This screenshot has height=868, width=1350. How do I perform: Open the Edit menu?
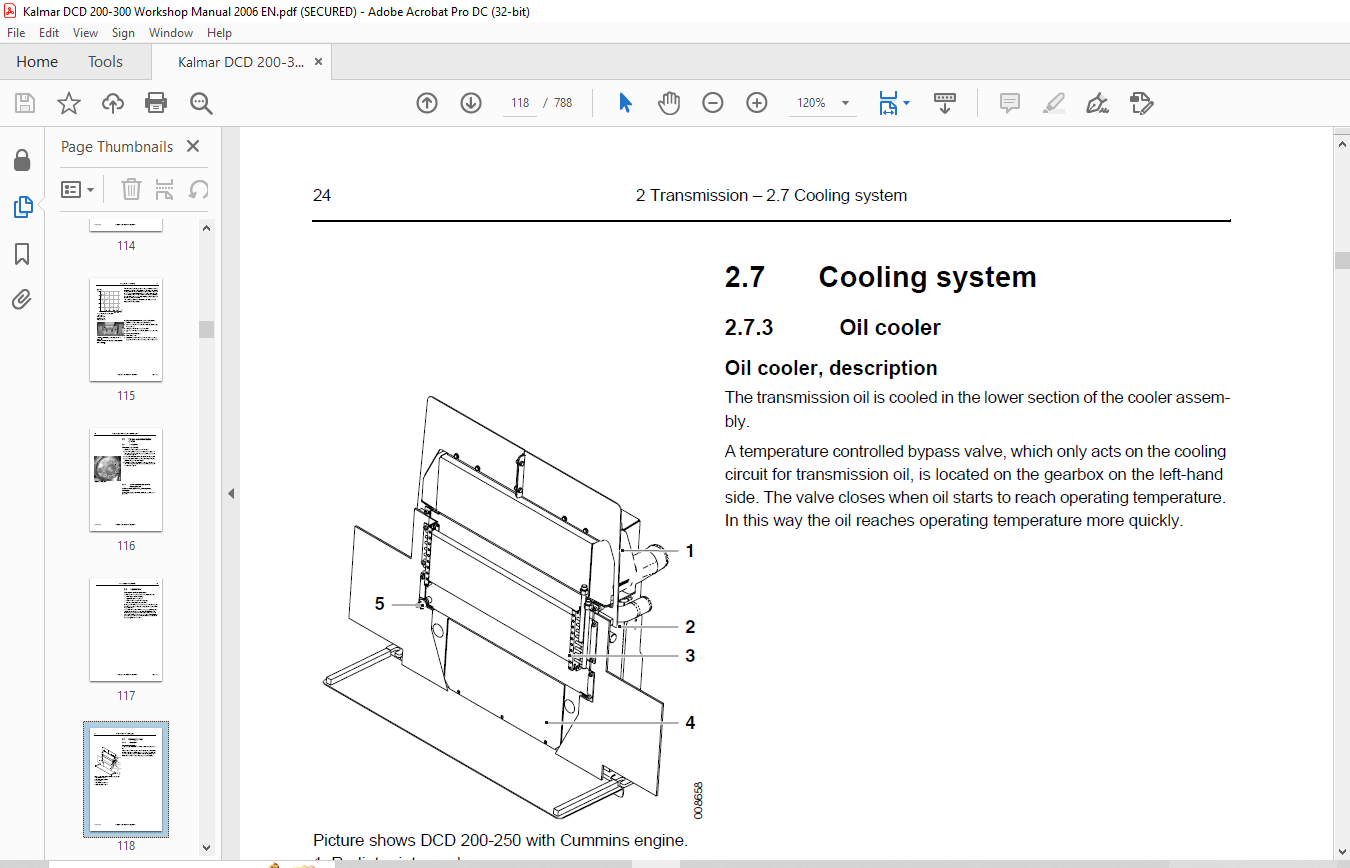pyautogui.click(x=49, y=33)
